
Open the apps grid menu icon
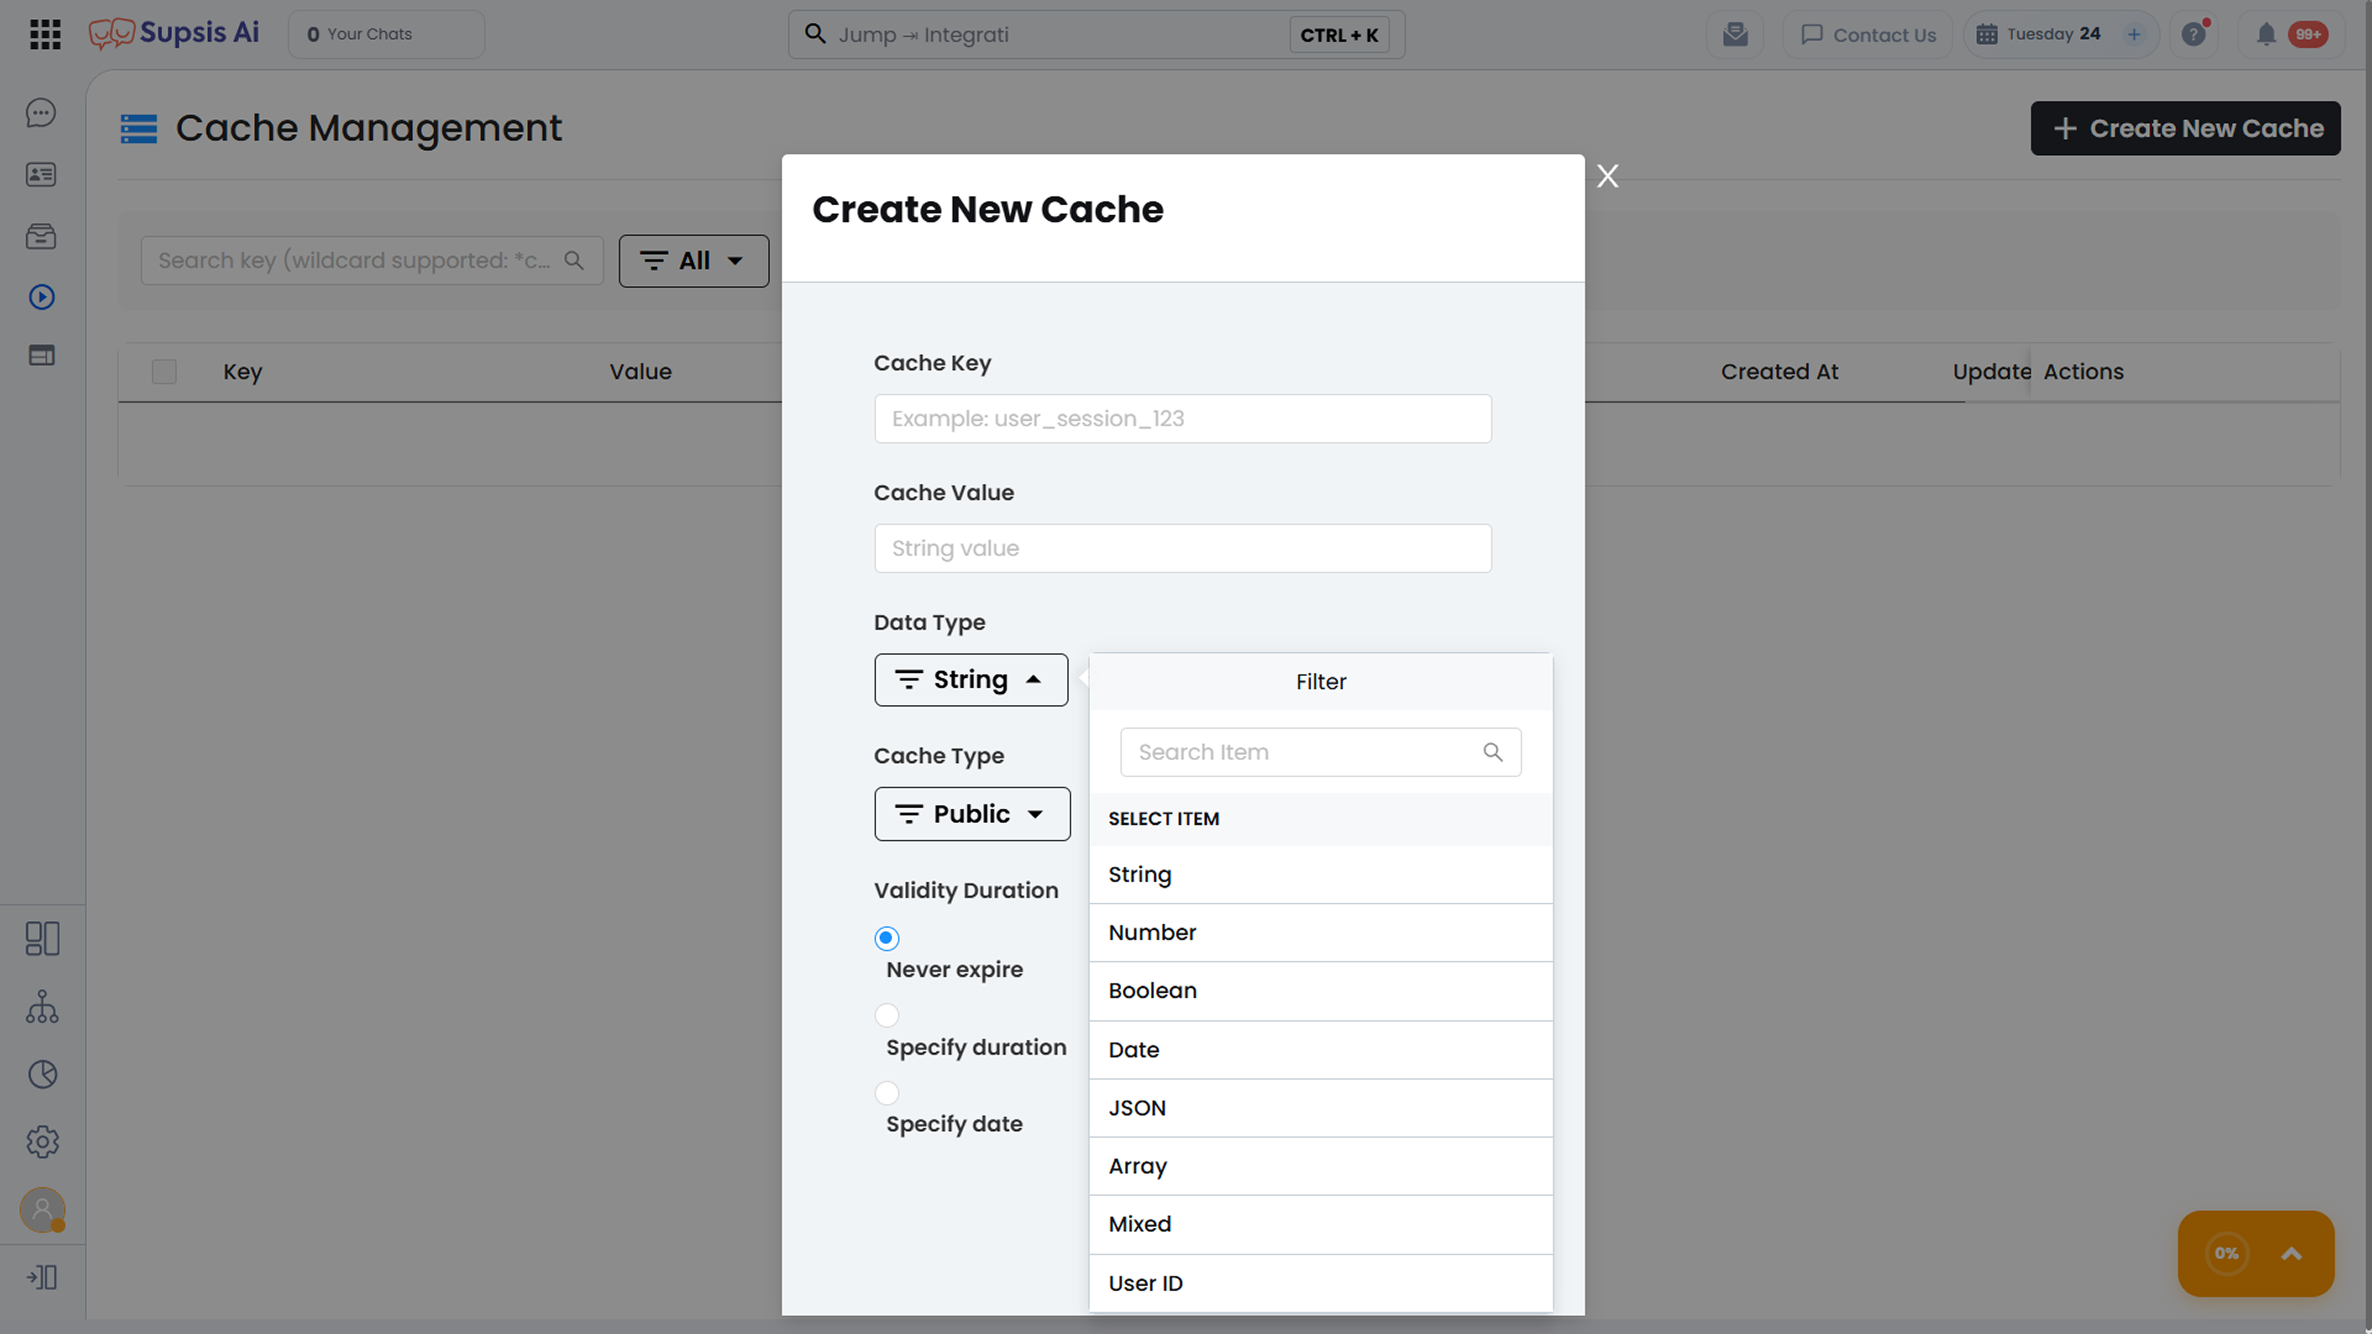(45, 34)
